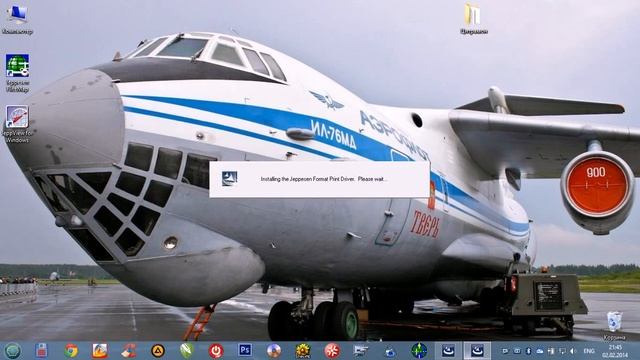This screenshot has width=640, height=360.
Task: Click the installer dialog's Jeppesen icon
Action: 229,179
